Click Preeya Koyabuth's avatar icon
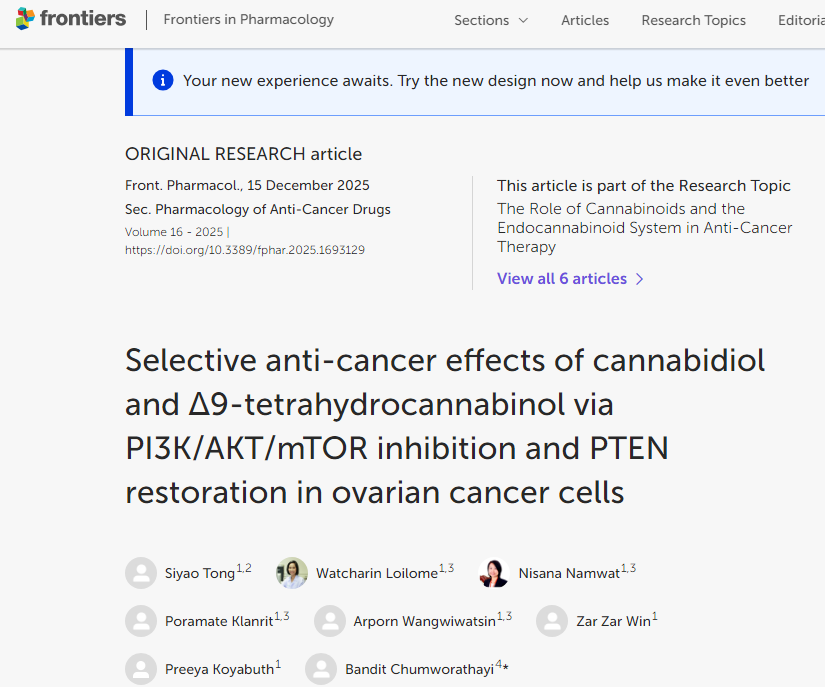 [141, 669]
